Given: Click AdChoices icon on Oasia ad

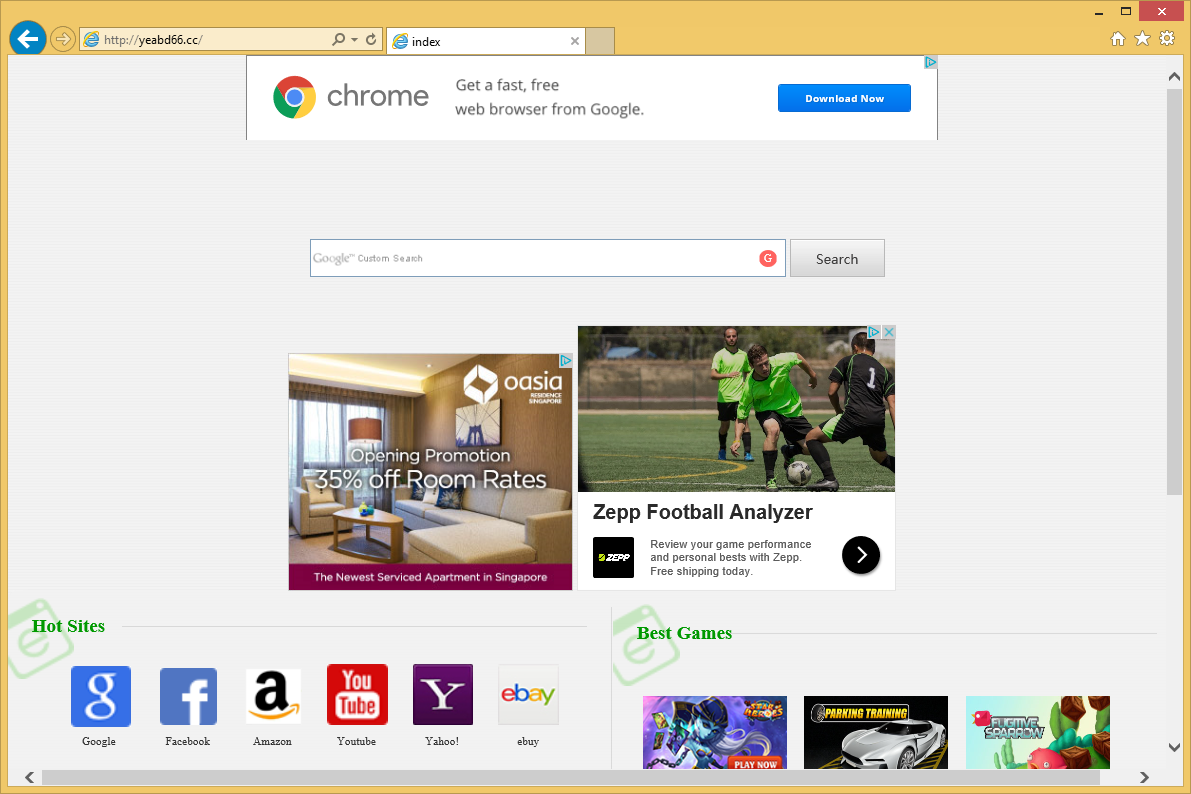Looking at the screenshot, I should click(566, 360).
